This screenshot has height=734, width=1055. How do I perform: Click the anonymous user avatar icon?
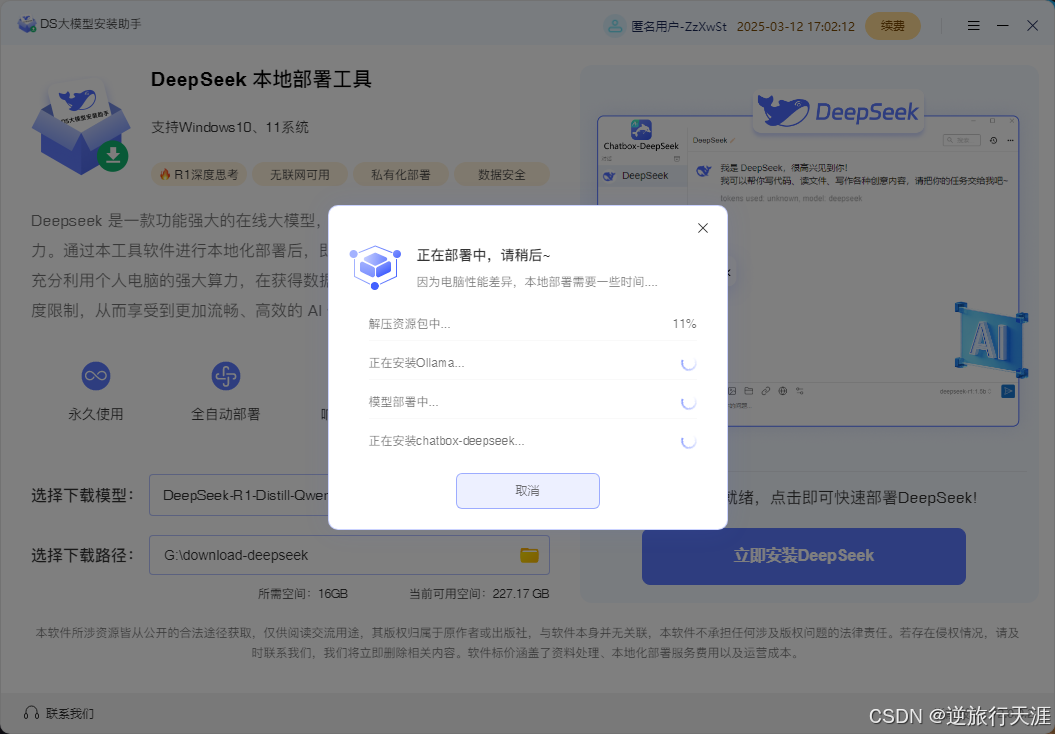614,26
